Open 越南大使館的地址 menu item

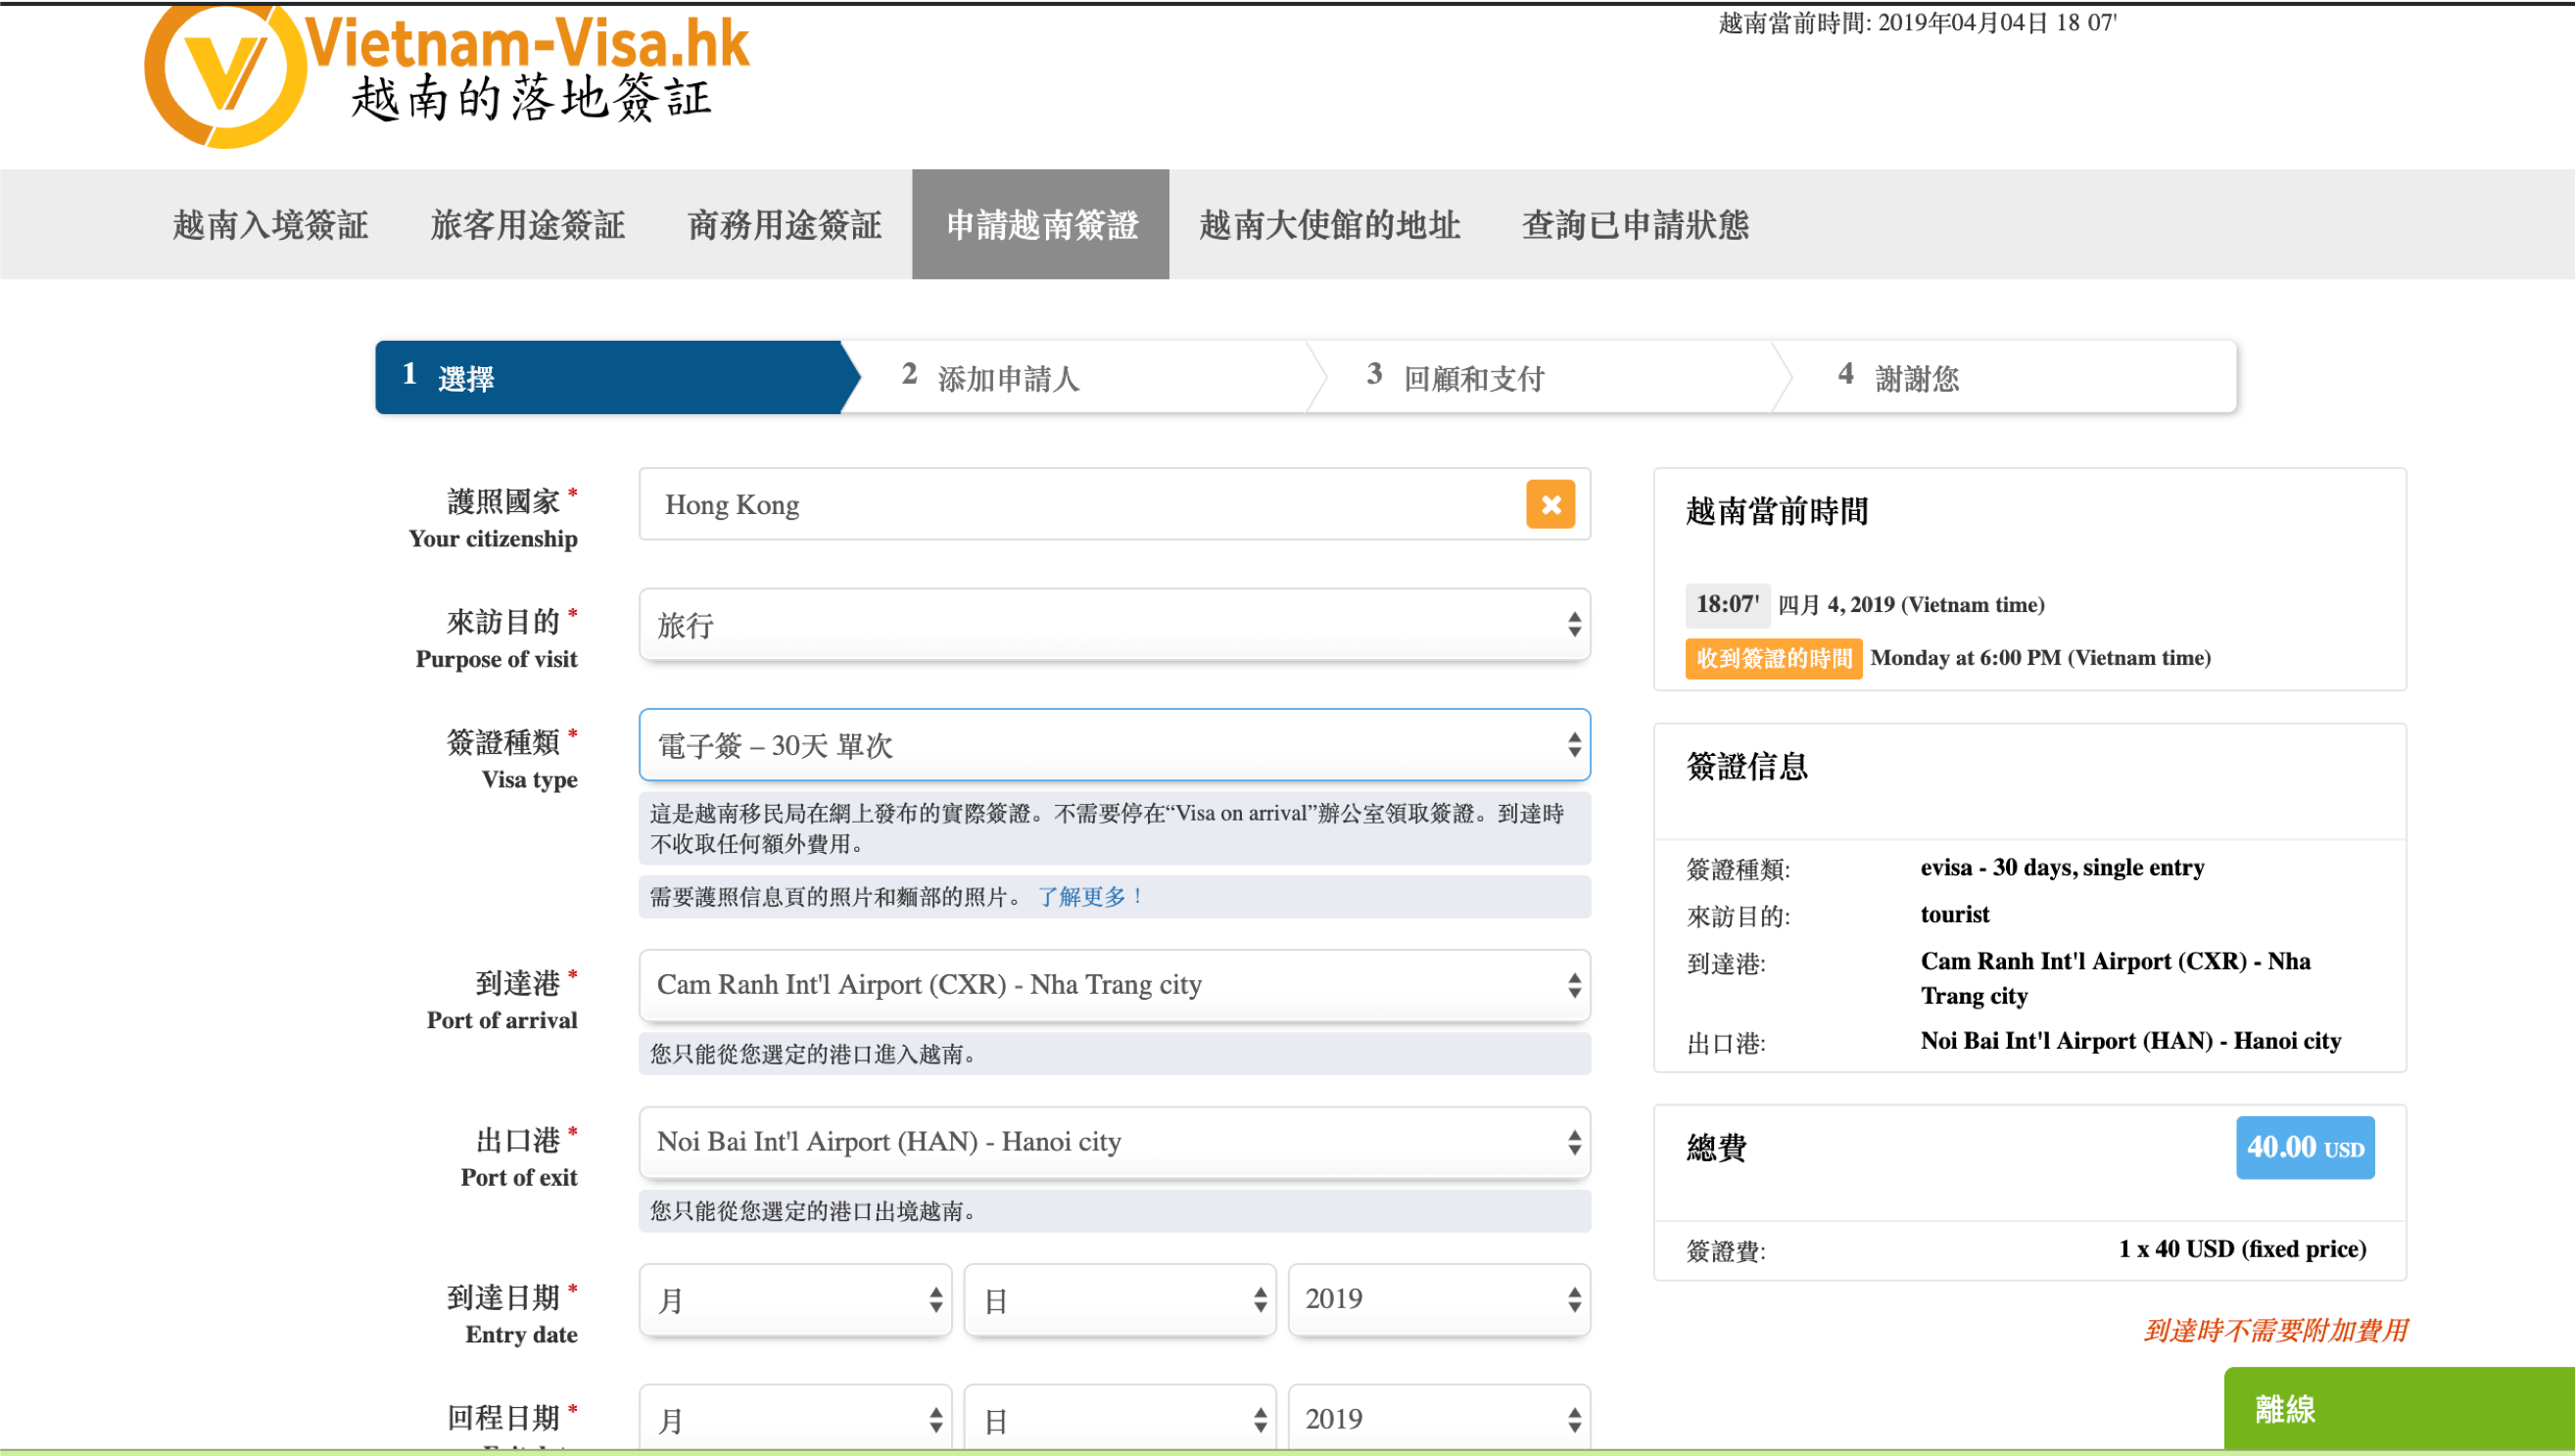click(1329, 225)
